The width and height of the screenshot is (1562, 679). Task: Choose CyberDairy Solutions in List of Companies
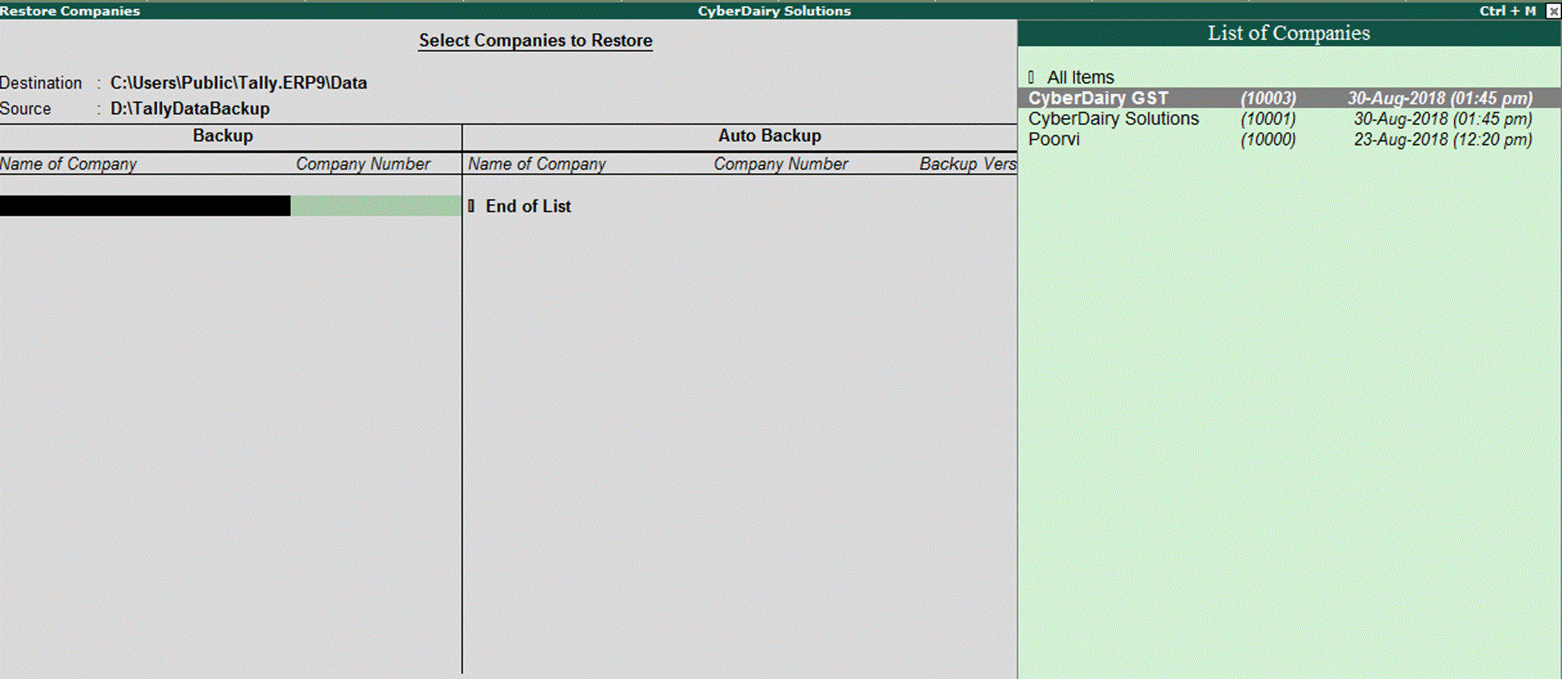[1113, 119]
